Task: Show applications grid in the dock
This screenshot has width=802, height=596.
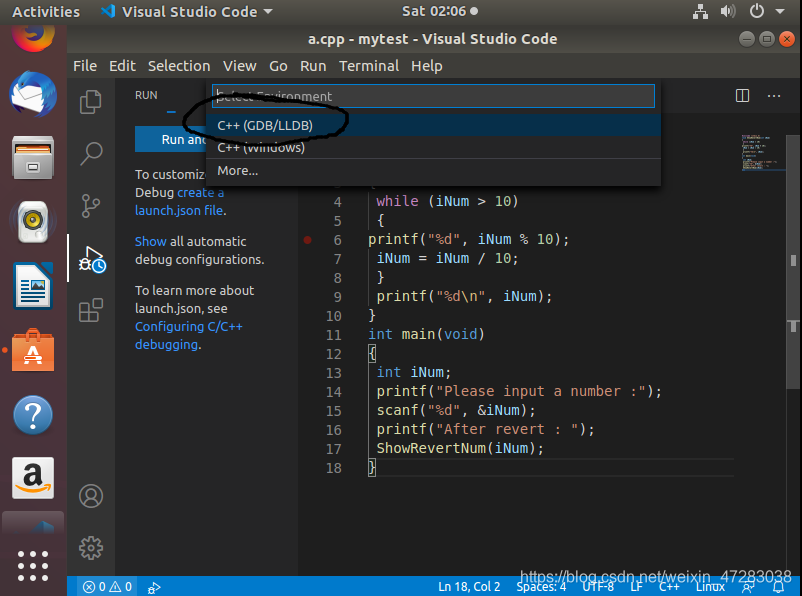Action: coord(33,566)
